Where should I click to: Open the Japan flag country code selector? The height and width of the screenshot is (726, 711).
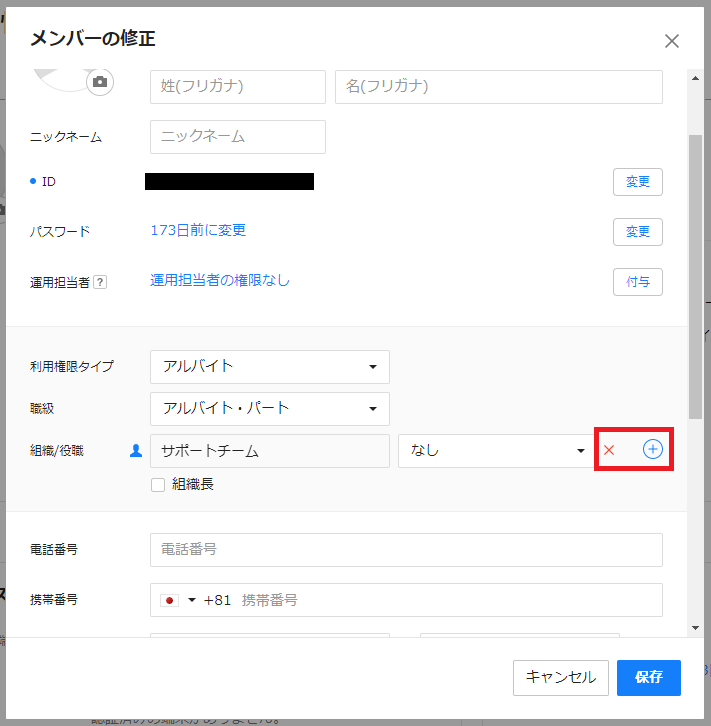pos(179,600)
